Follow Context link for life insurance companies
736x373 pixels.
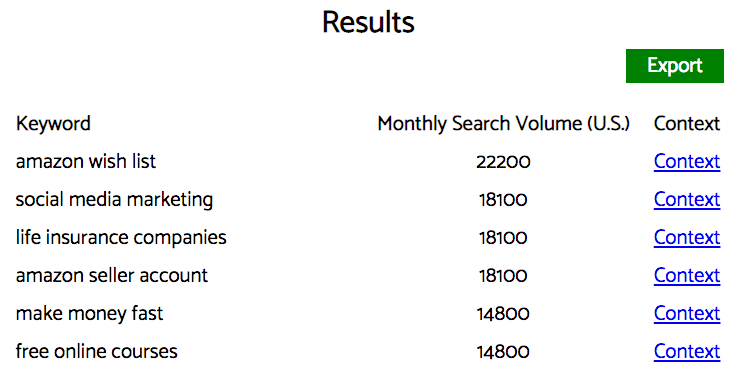click(x=687, y=237)
